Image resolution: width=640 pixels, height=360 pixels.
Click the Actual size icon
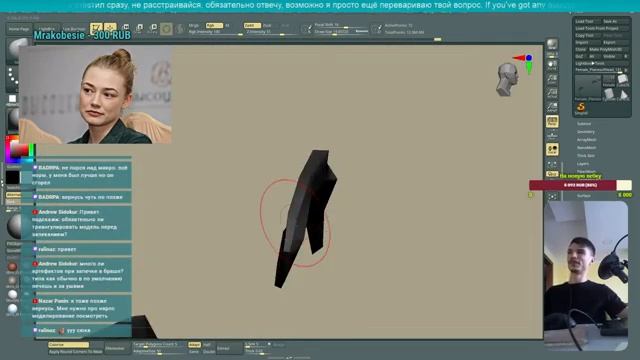click(552, 93)
